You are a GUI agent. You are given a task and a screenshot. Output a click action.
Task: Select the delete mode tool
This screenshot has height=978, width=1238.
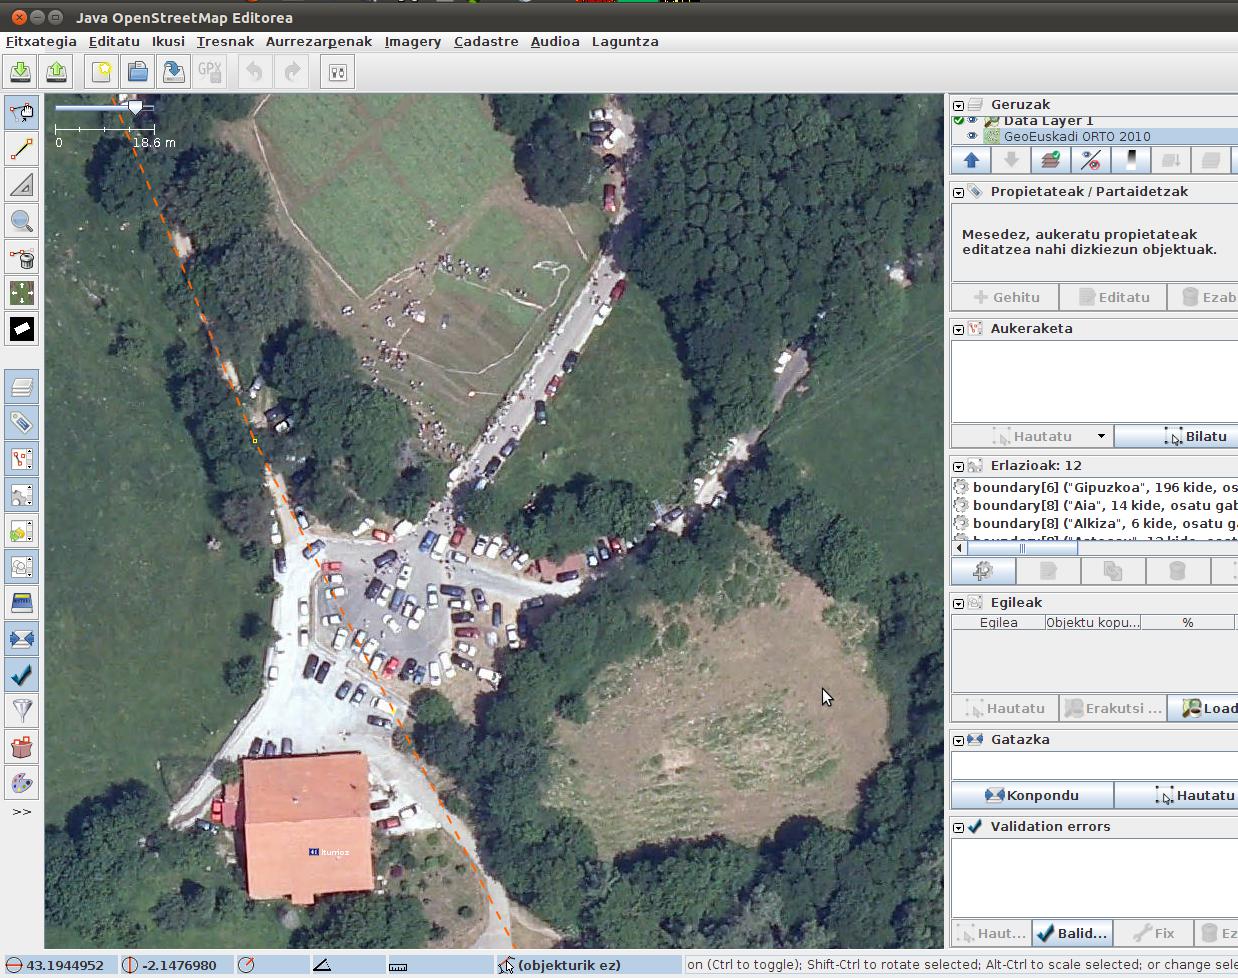click(x=22, y=259)
